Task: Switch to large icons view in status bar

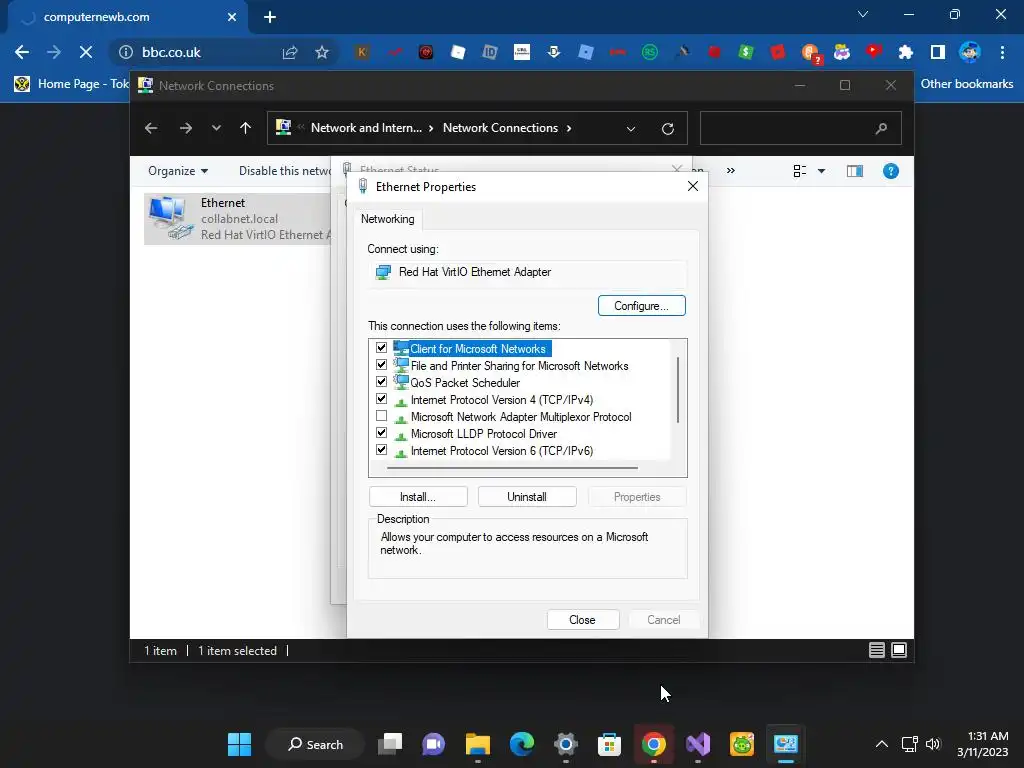Action: coord(899,650)
